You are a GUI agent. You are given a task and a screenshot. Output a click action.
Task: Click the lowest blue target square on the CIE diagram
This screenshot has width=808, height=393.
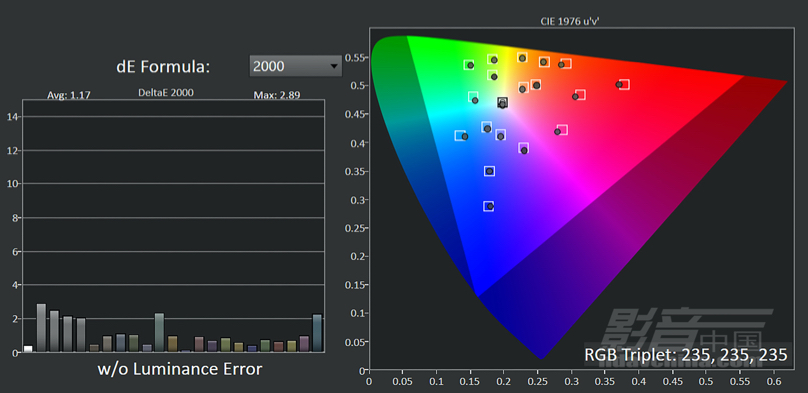point(488,206)
